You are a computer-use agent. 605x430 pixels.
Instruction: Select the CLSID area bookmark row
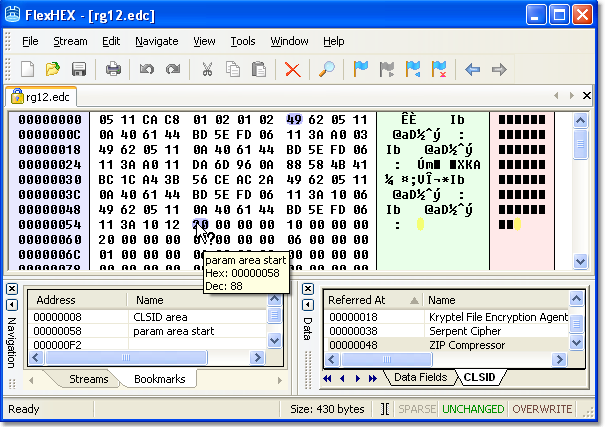pos(148,317)
